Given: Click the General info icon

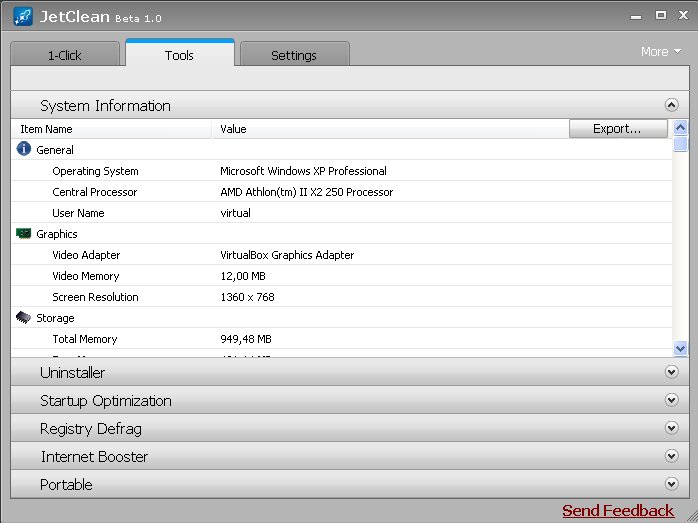Looking at the screenshot, I should (24, 149).
